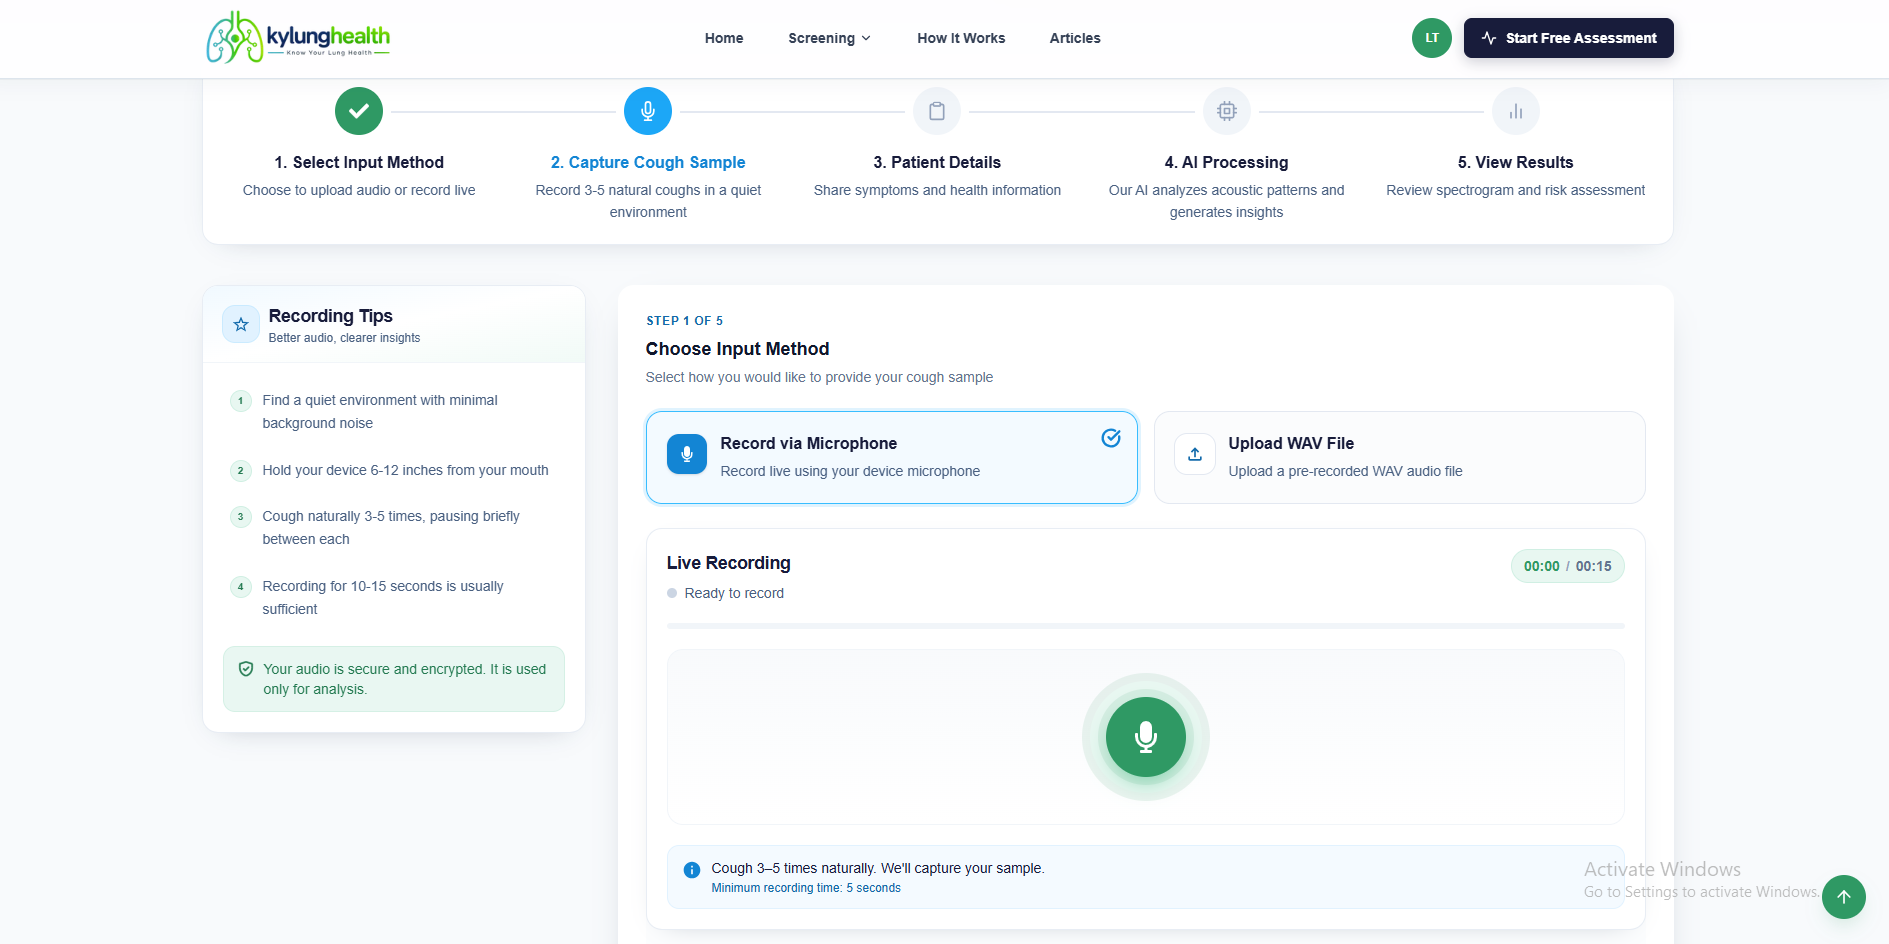Click 'Hold your device 6-12 inches' tip
The height and width of the screenshot is (944, 1889).
tap(405, 470)
